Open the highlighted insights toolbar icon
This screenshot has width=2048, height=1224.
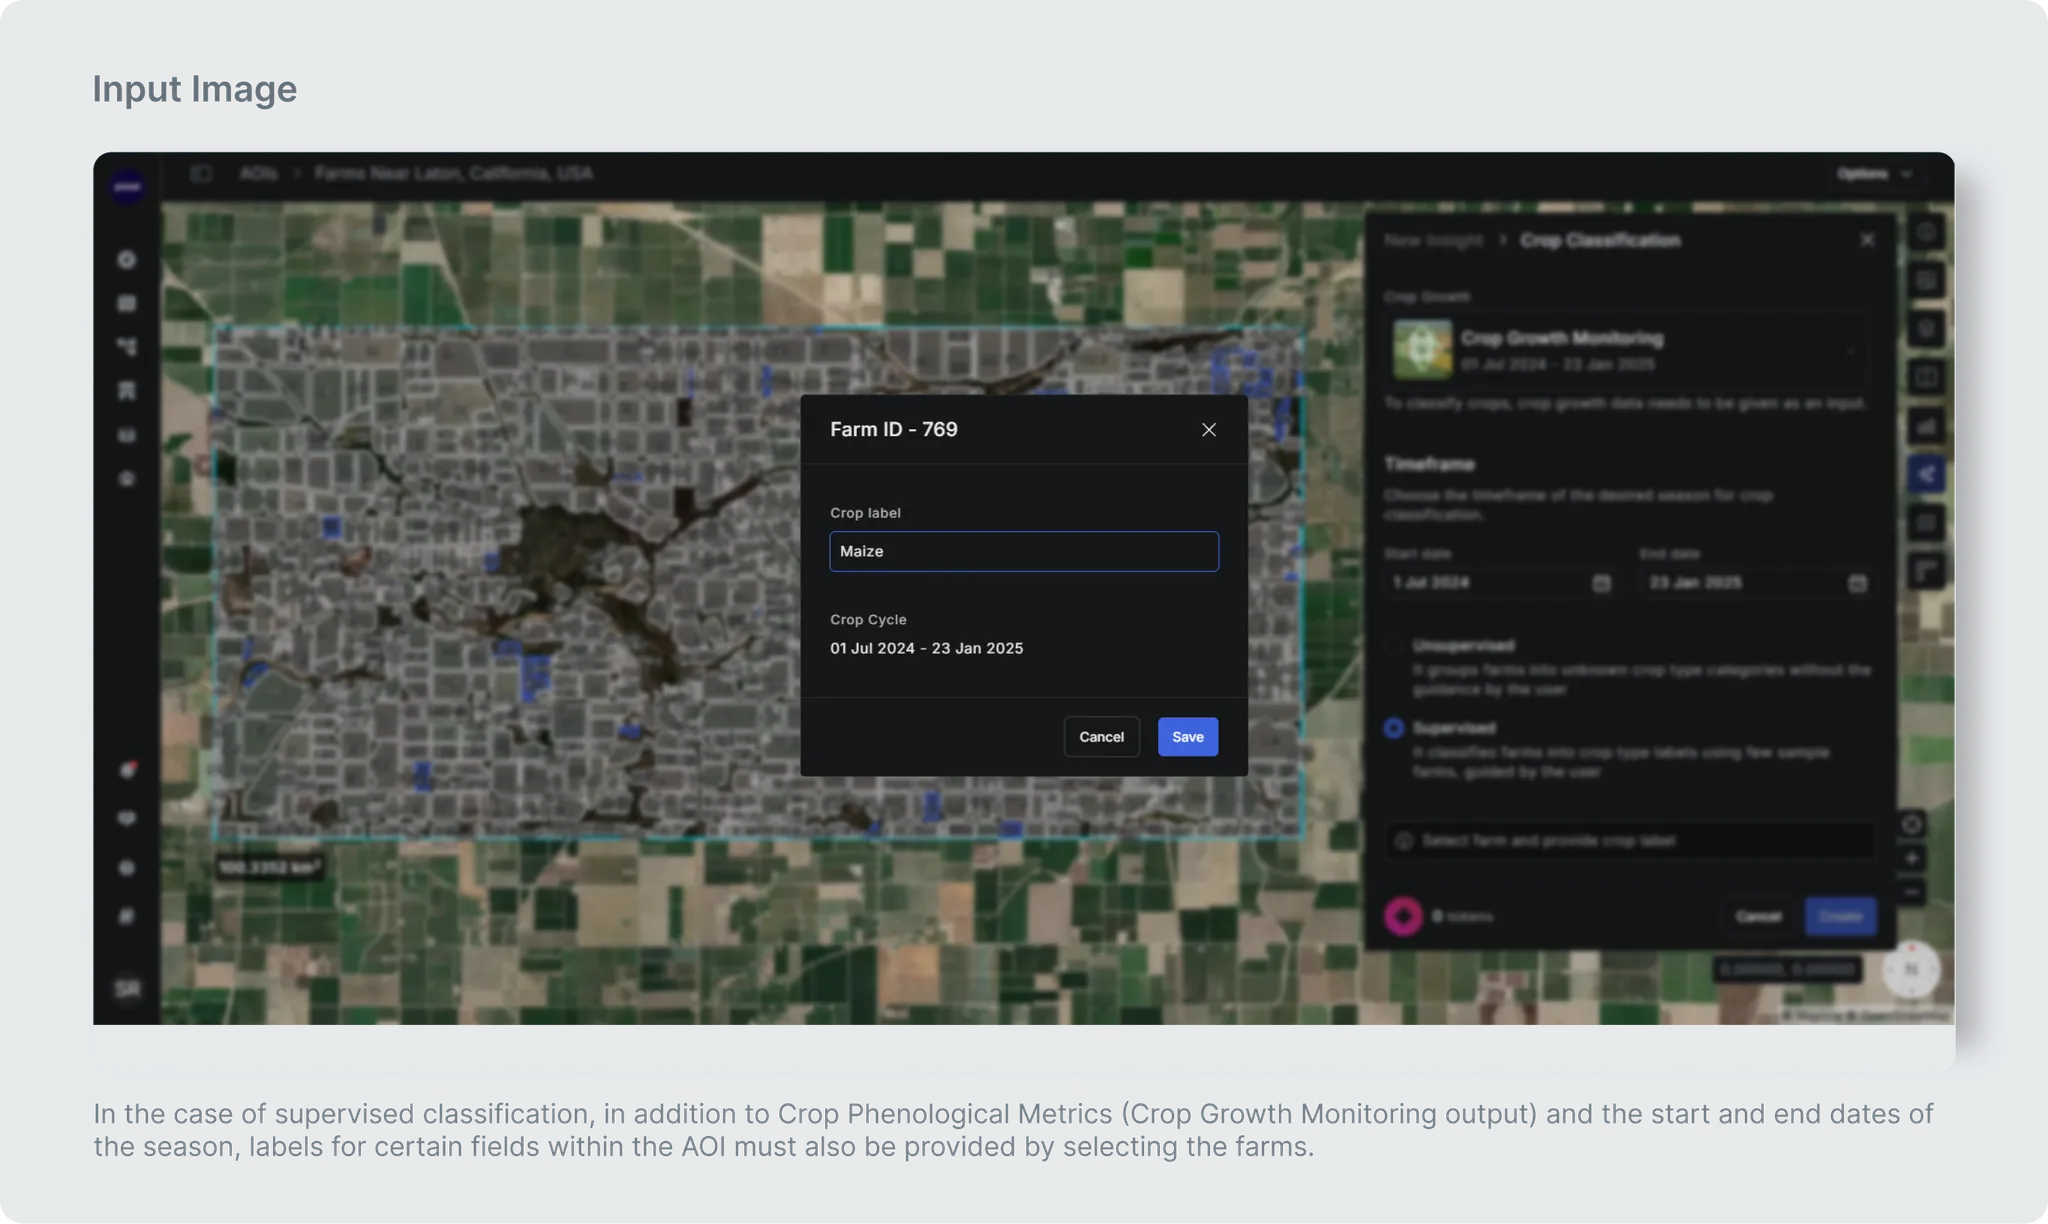pos(1926,475)
